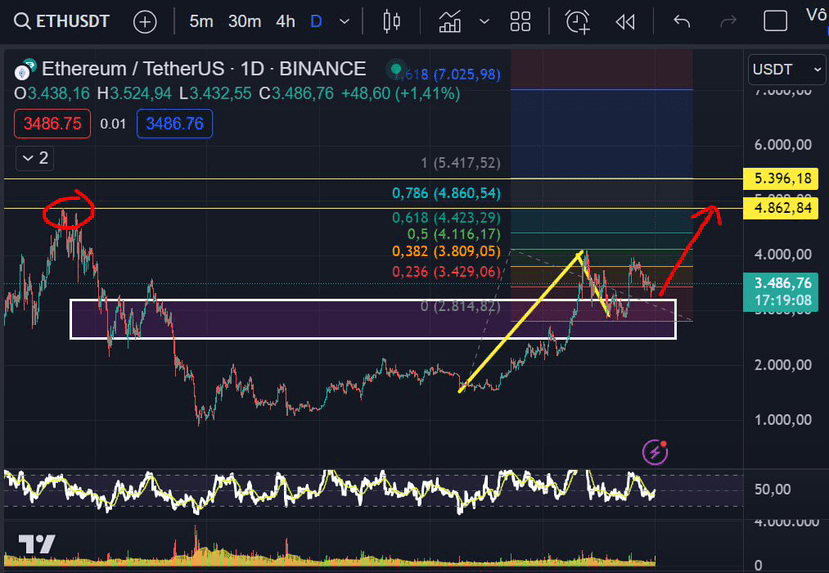The width and height of the screenshot is (829, 573).
Task: Select the 4h timeframe
Action: click(x=285, y=22)
